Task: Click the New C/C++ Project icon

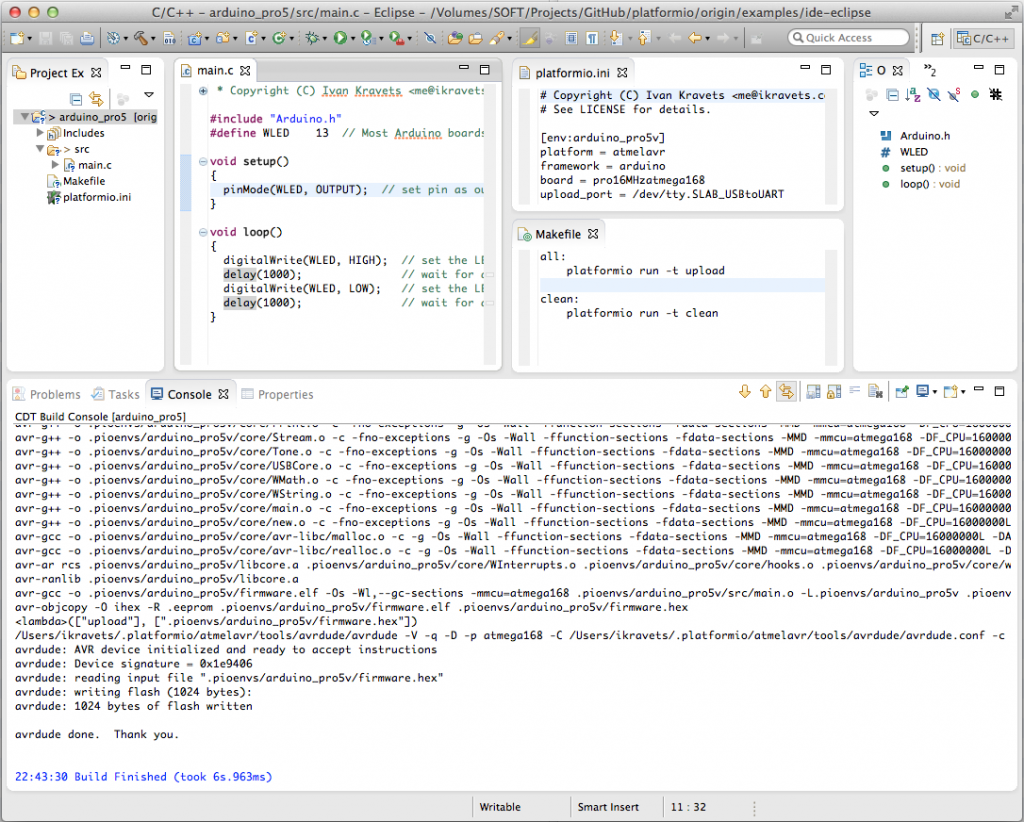Action: 195,39
